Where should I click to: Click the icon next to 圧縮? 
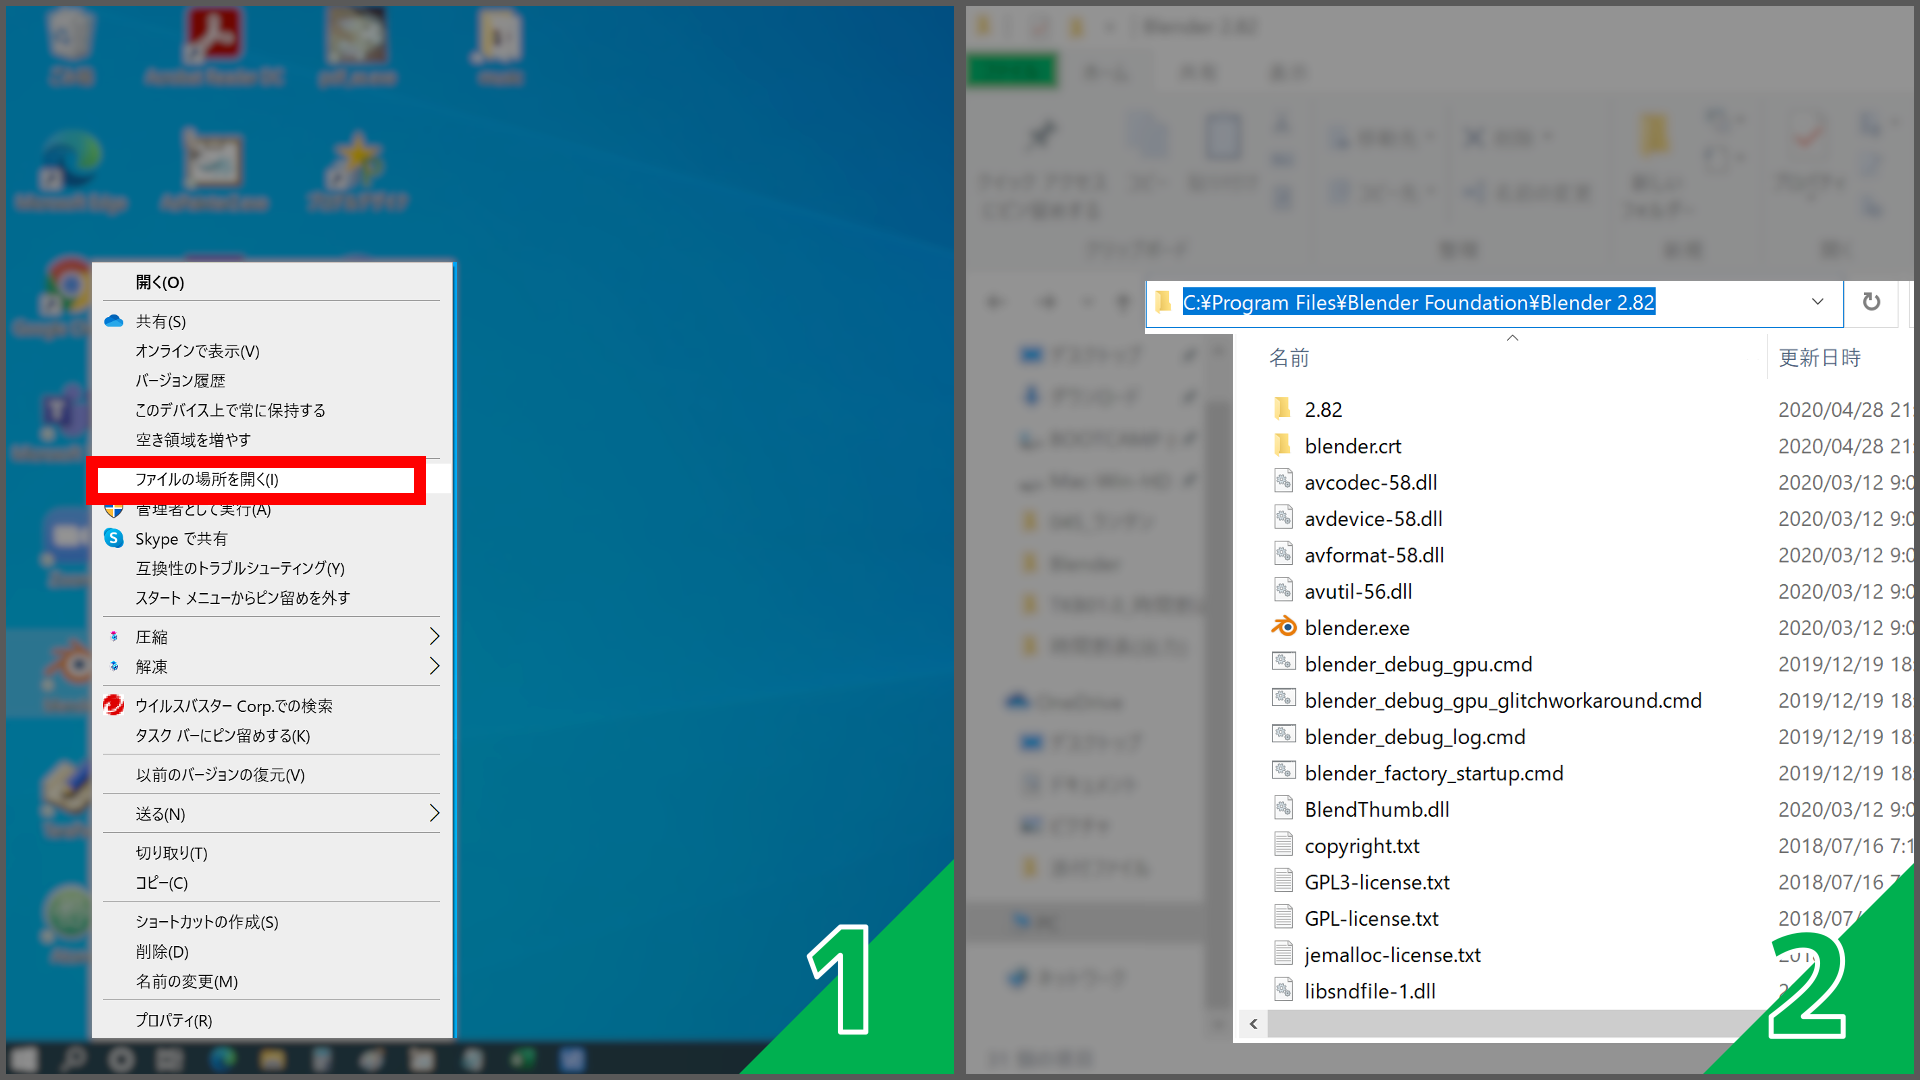tap(114, 636)
